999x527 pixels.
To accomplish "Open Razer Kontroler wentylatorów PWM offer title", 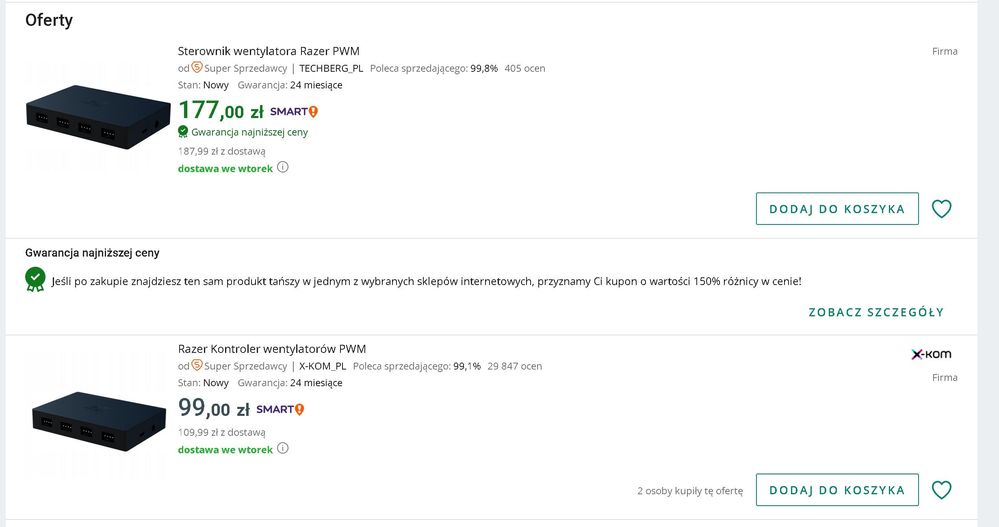I will coord(272,349).
